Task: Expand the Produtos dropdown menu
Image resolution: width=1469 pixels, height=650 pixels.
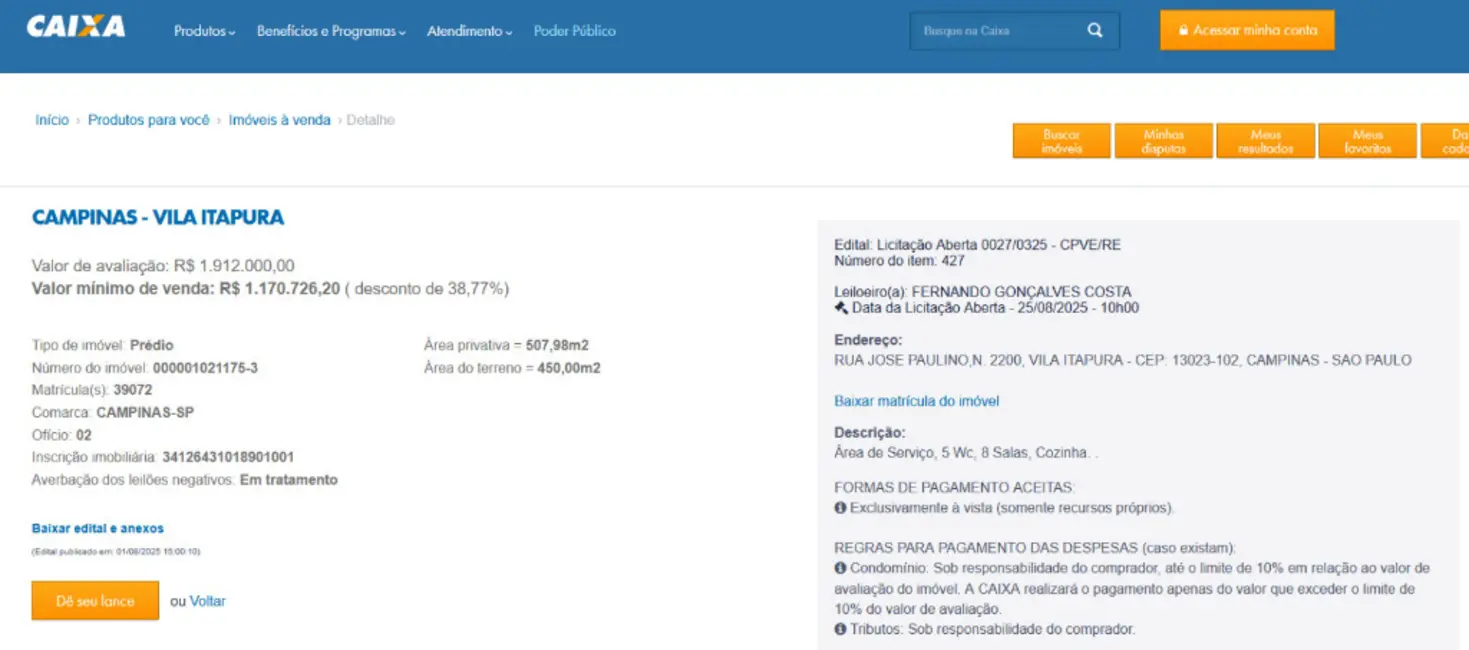Action: pyautogui.click(x=204, y=31)
